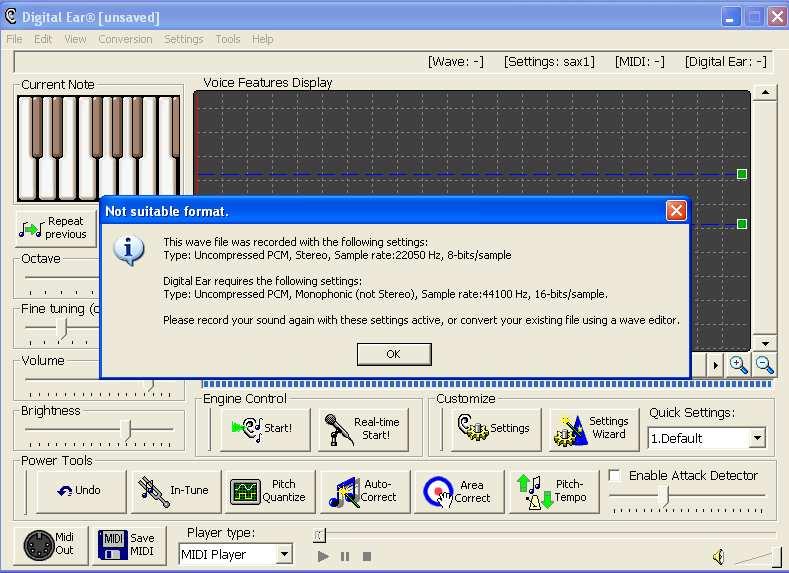Screen dimensions: 789x573
Task: Expand the Quick Settings dropdown
Action: tap(757, 438)
